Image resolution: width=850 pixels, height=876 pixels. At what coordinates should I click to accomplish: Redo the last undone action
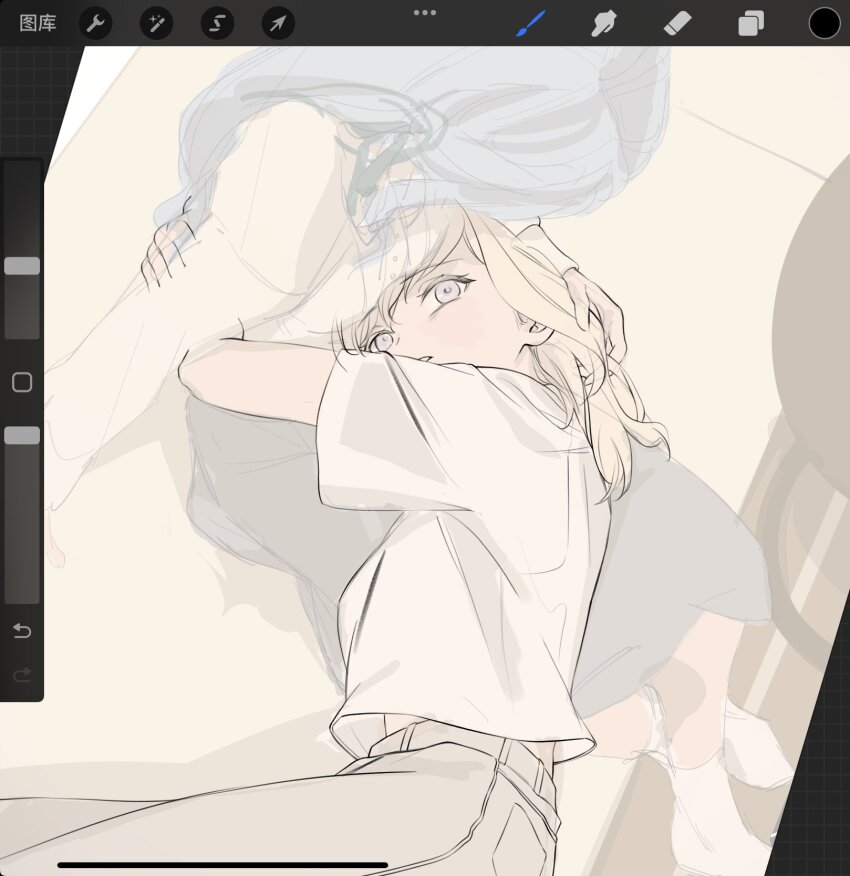pyautogui.click(x=22, y=675)
